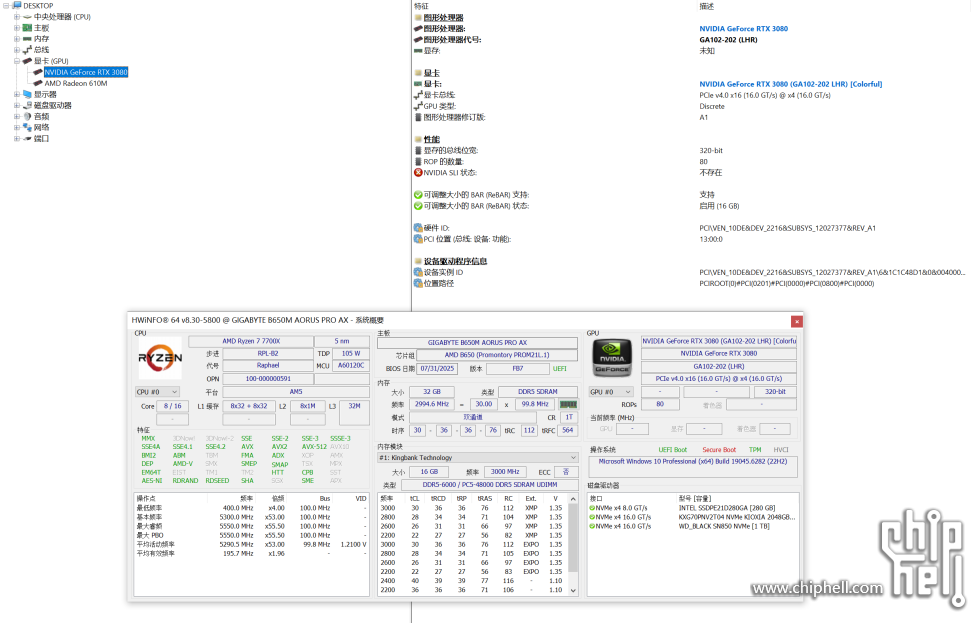Screen dimensions: 979x623
Task: Click the UEFI Boot status label
Action: point(672,450)
